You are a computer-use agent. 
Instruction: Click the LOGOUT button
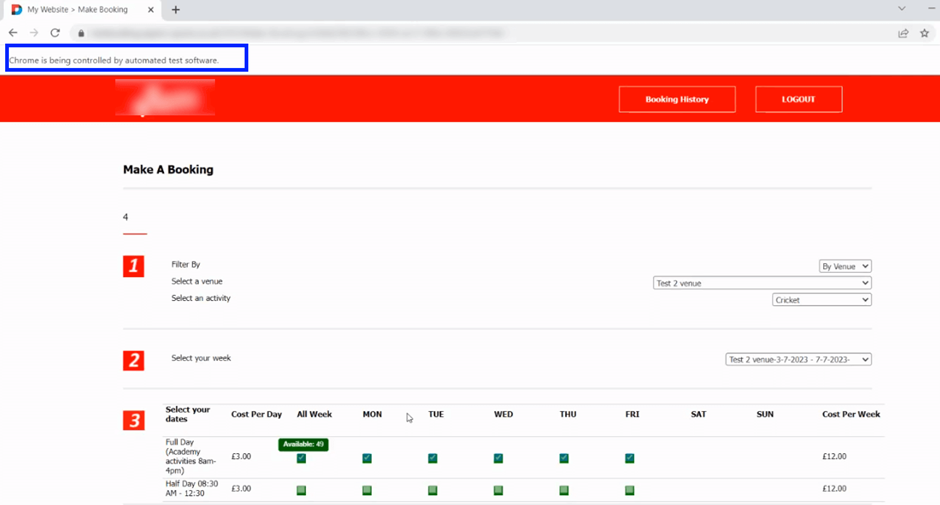pos(798,99)
